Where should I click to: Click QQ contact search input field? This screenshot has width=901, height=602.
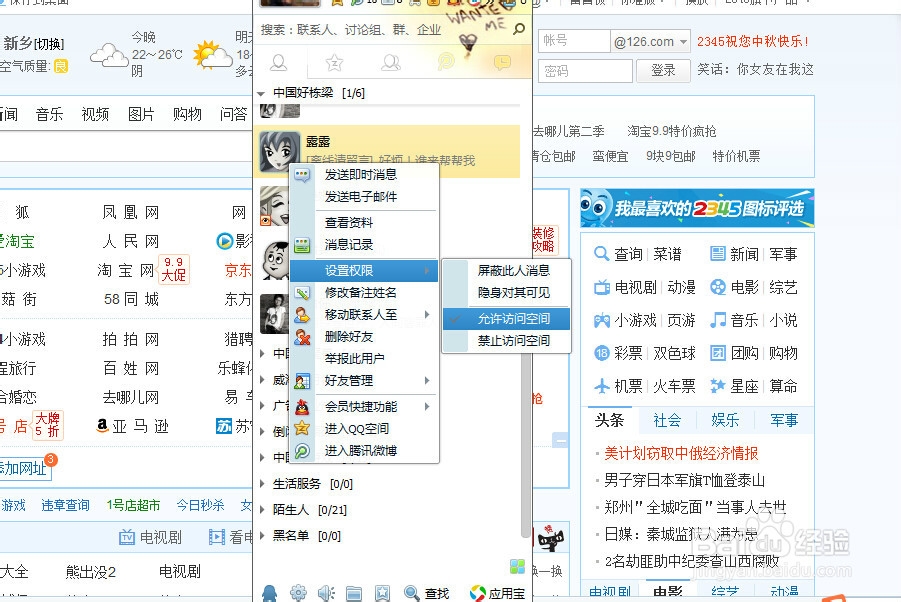(x=382, y=29)
